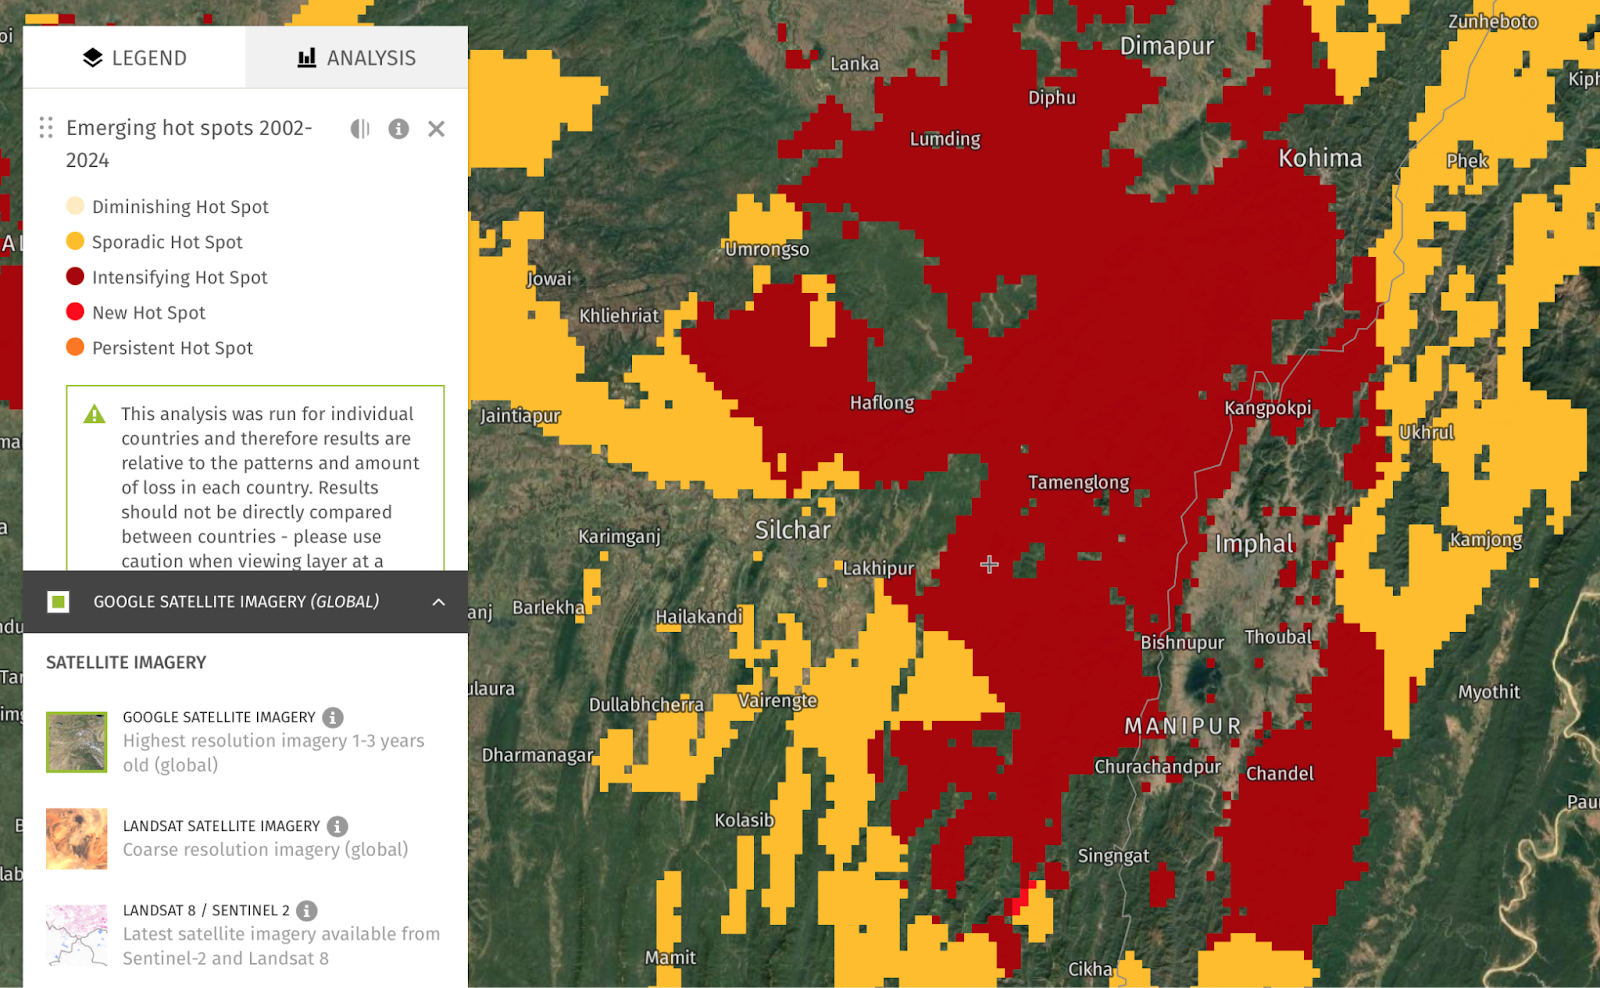This screenshot has height=988, width=1600.
Task: Show info for Landsat 8 / Sentinel 2
Action: point(307,910)
